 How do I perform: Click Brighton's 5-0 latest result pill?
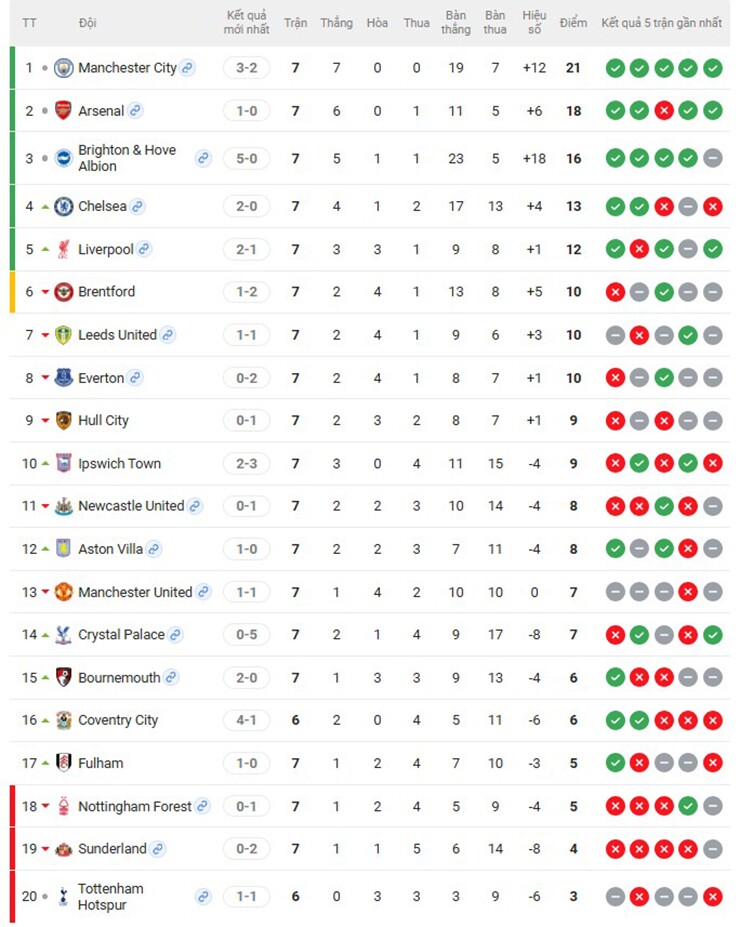pos(246,158)
